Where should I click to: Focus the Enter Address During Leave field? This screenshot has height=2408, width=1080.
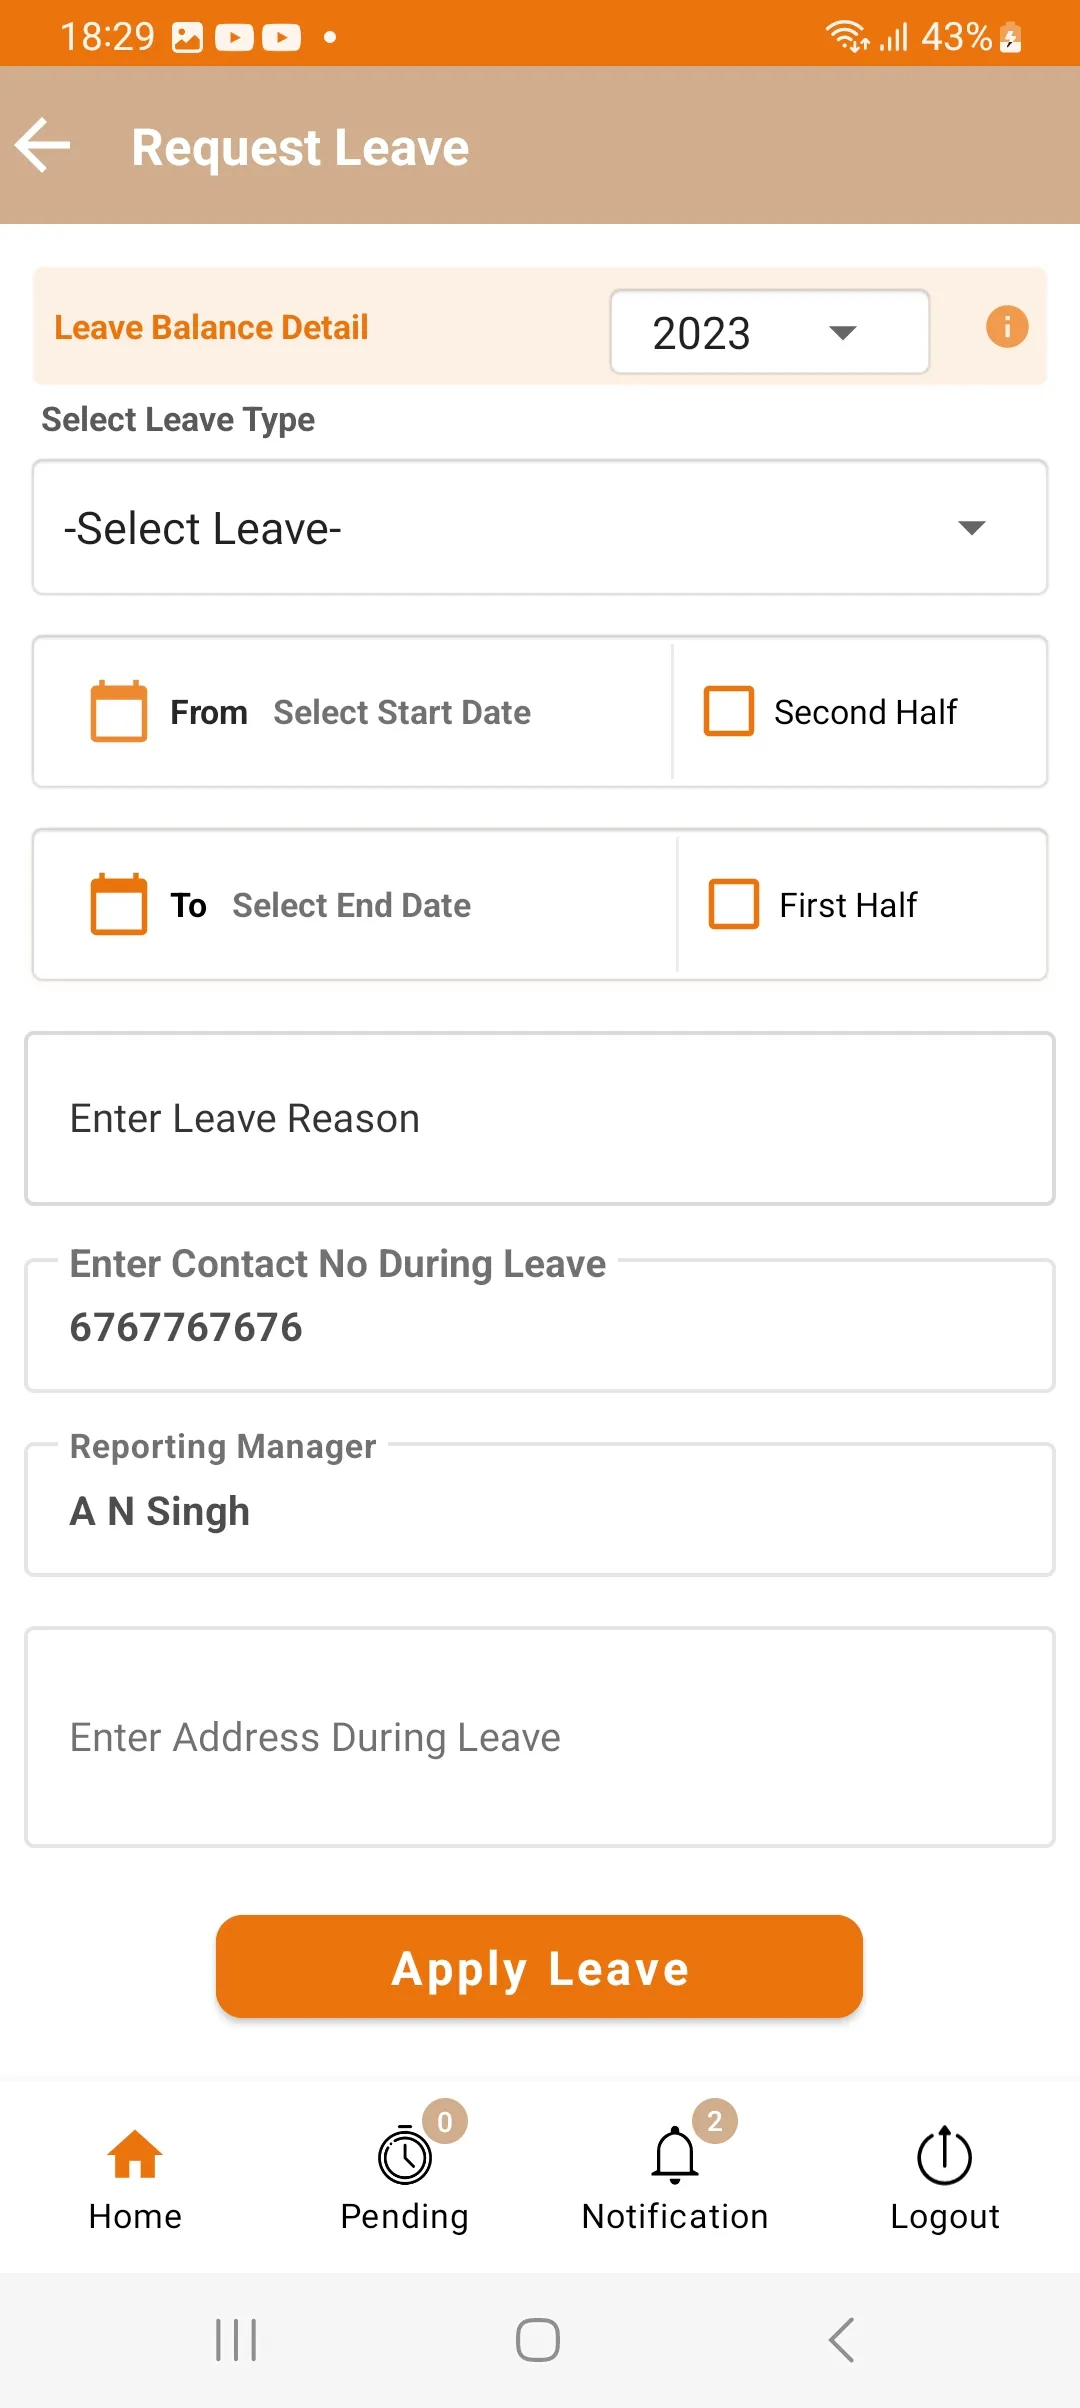coord(540,1737)
